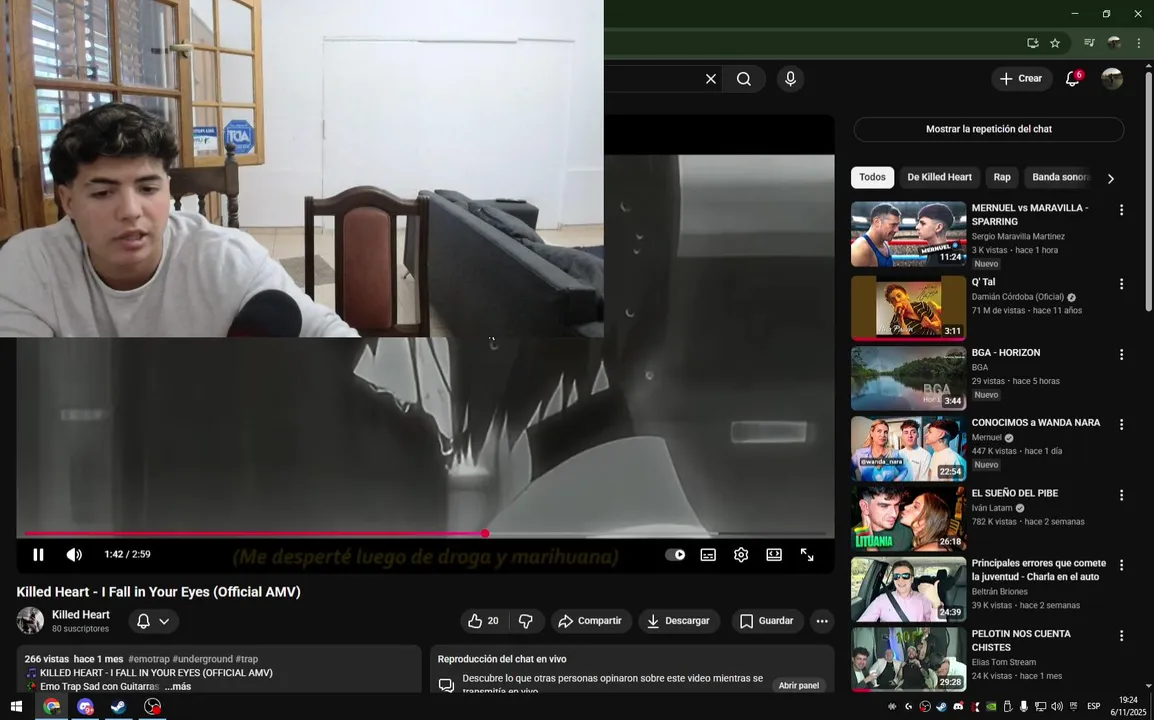The image size is (1154, 720).
Task: Open EL SUEÑO DEL PIBE video title
Action: pos(1014,493)
